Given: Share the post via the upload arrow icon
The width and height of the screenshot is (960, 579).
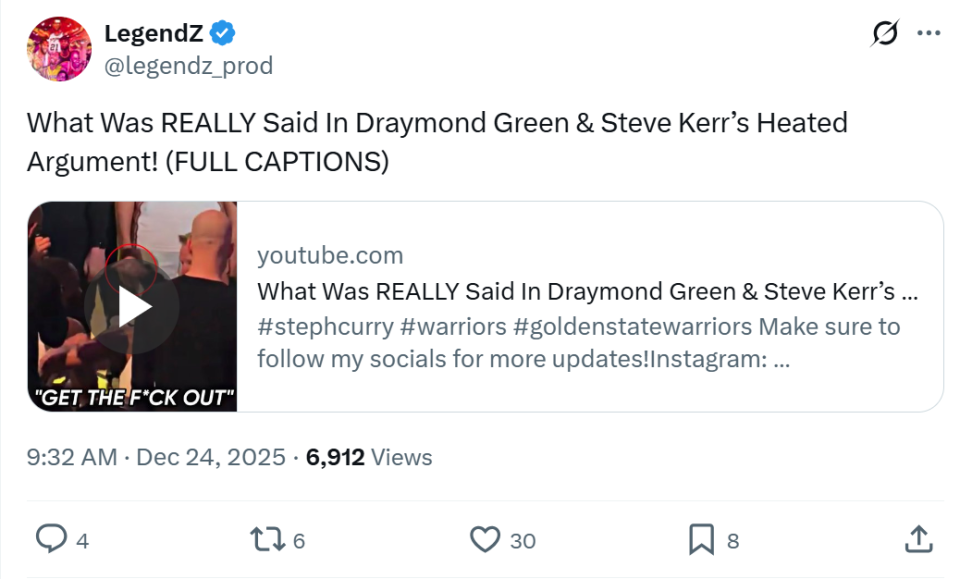Looking at the screenshot, I should tap(918, 540).
